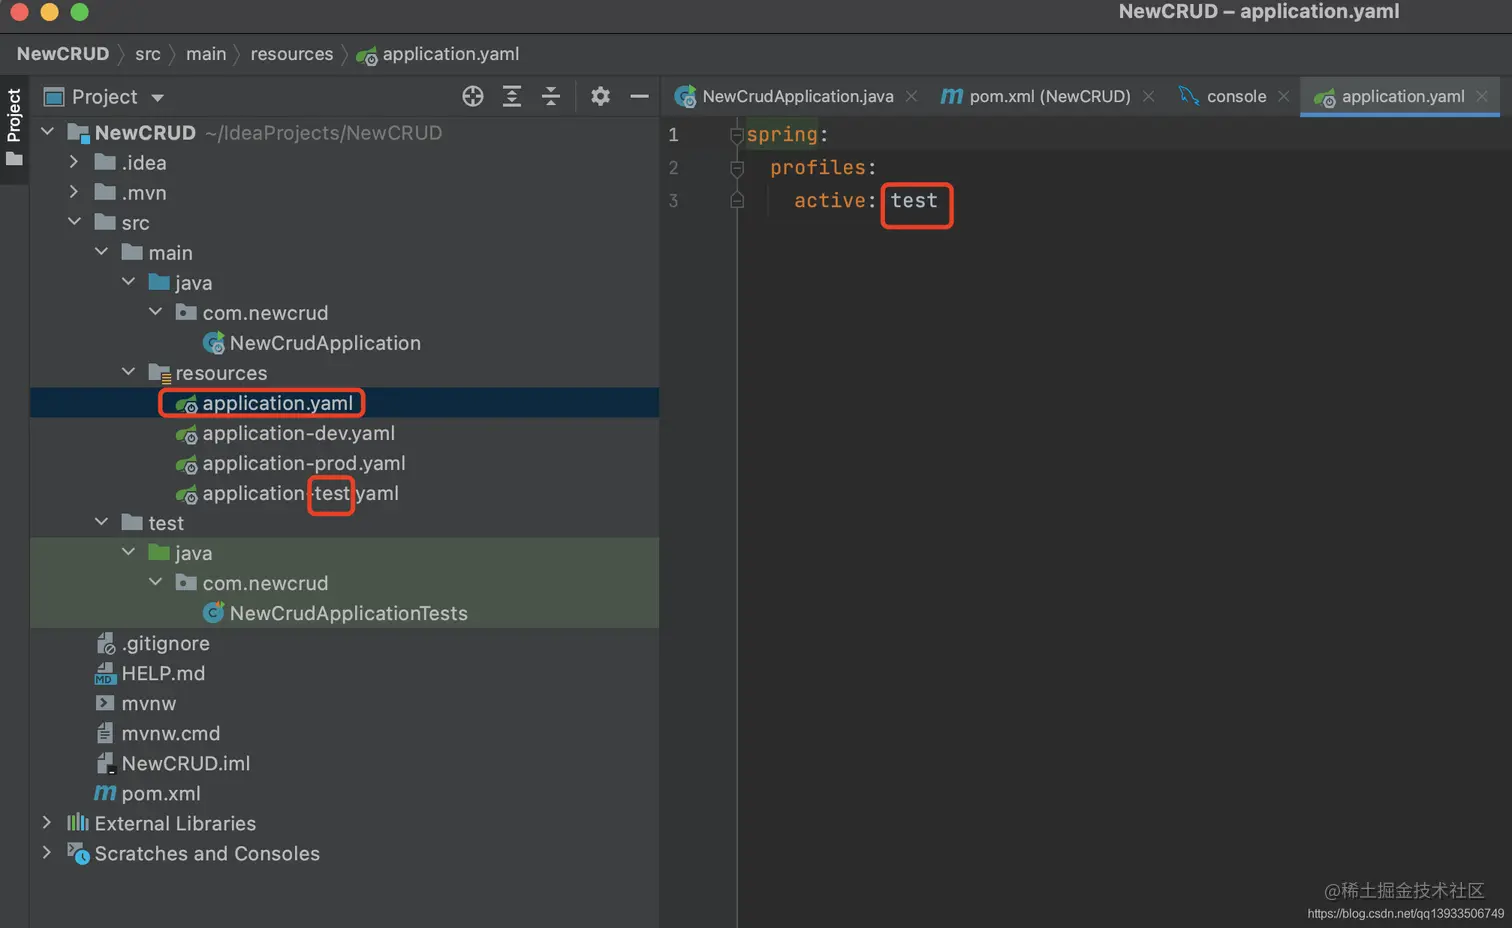Select NewCrudApplication class in tree

tap(324, 343)
